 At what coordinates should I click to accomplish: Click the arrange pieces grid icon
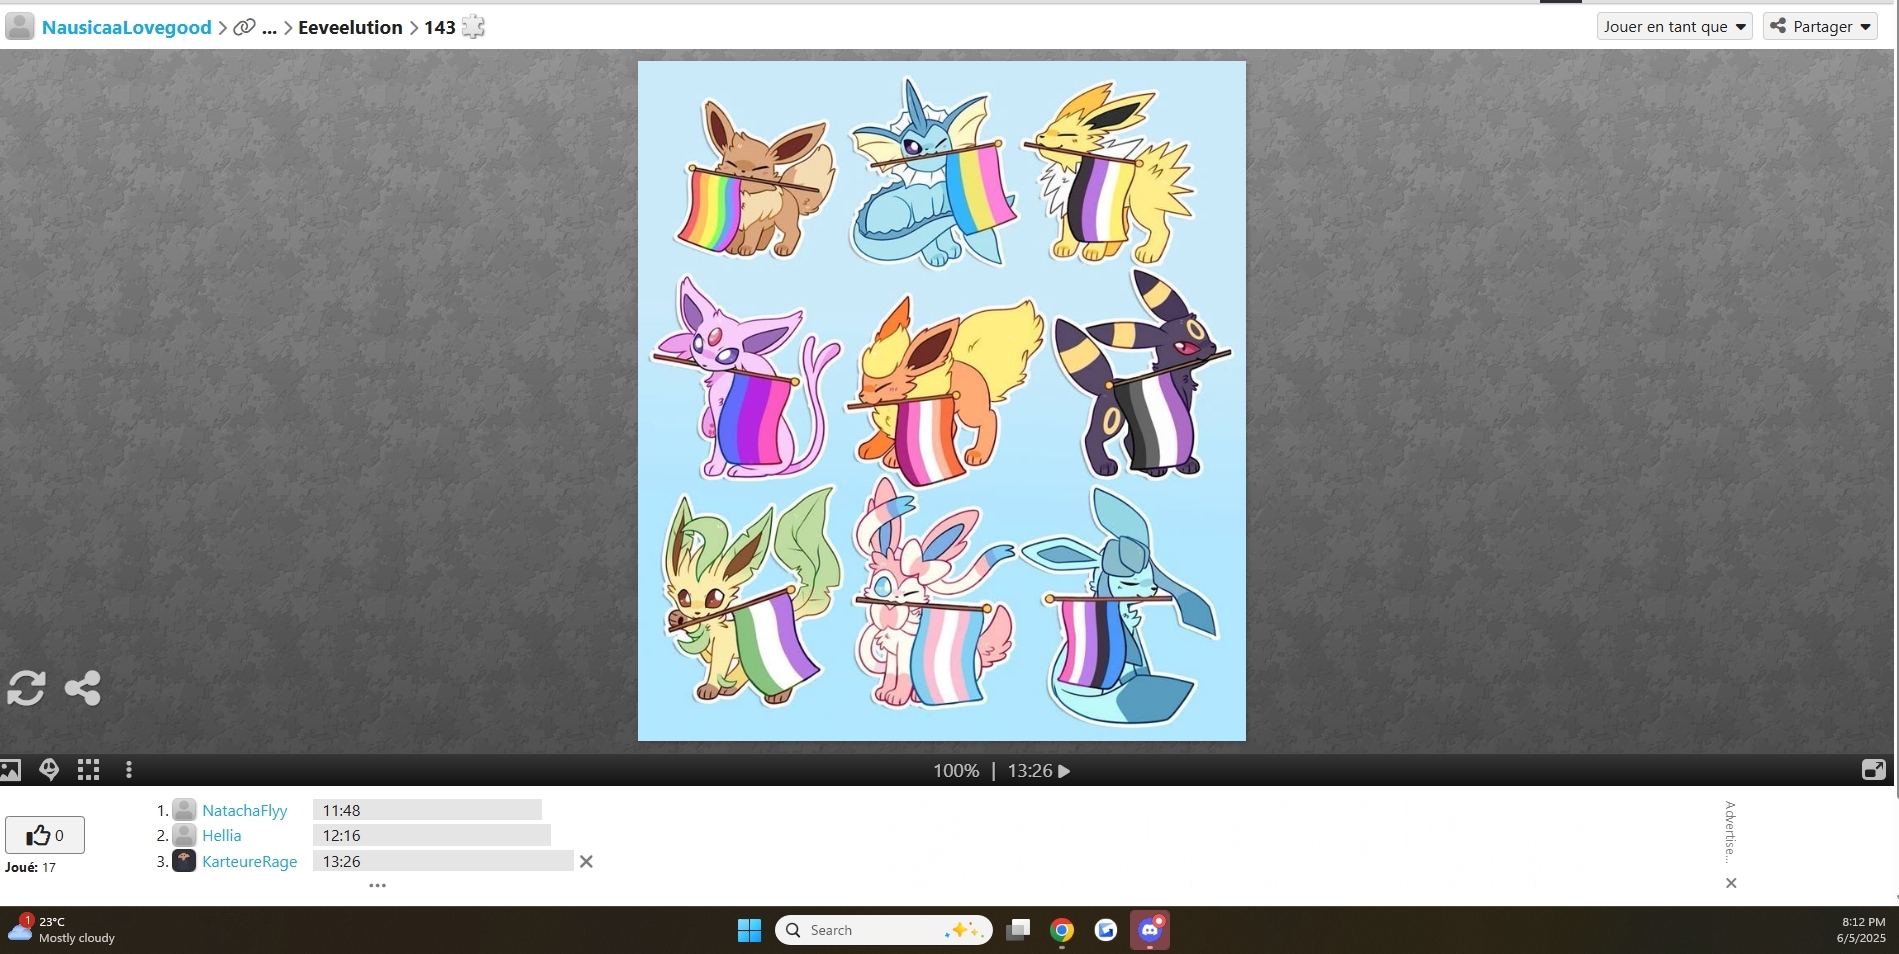(x=89, y=769)
